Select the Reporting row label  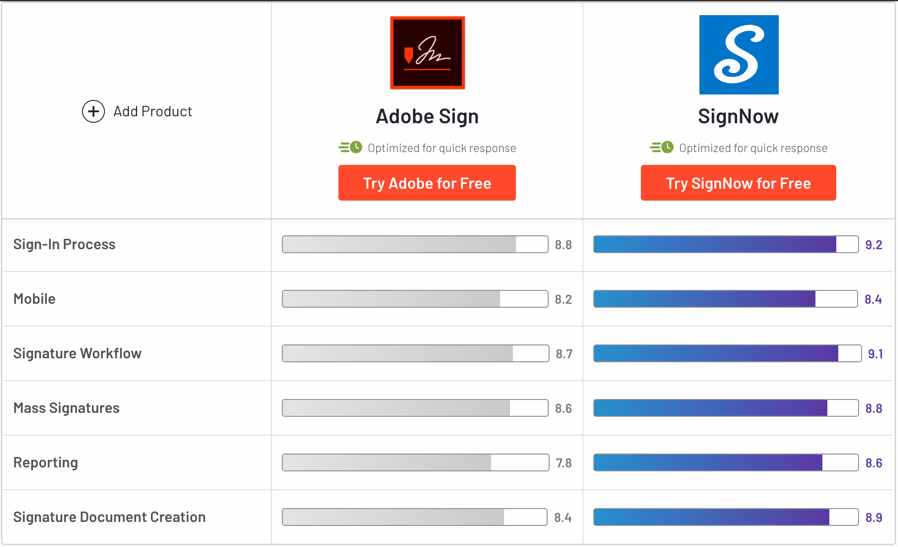point(45,463)
